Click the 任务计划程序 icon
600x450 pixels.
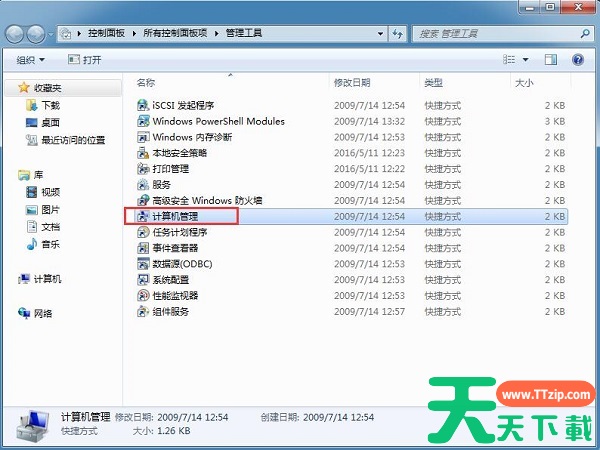(144, 232)
